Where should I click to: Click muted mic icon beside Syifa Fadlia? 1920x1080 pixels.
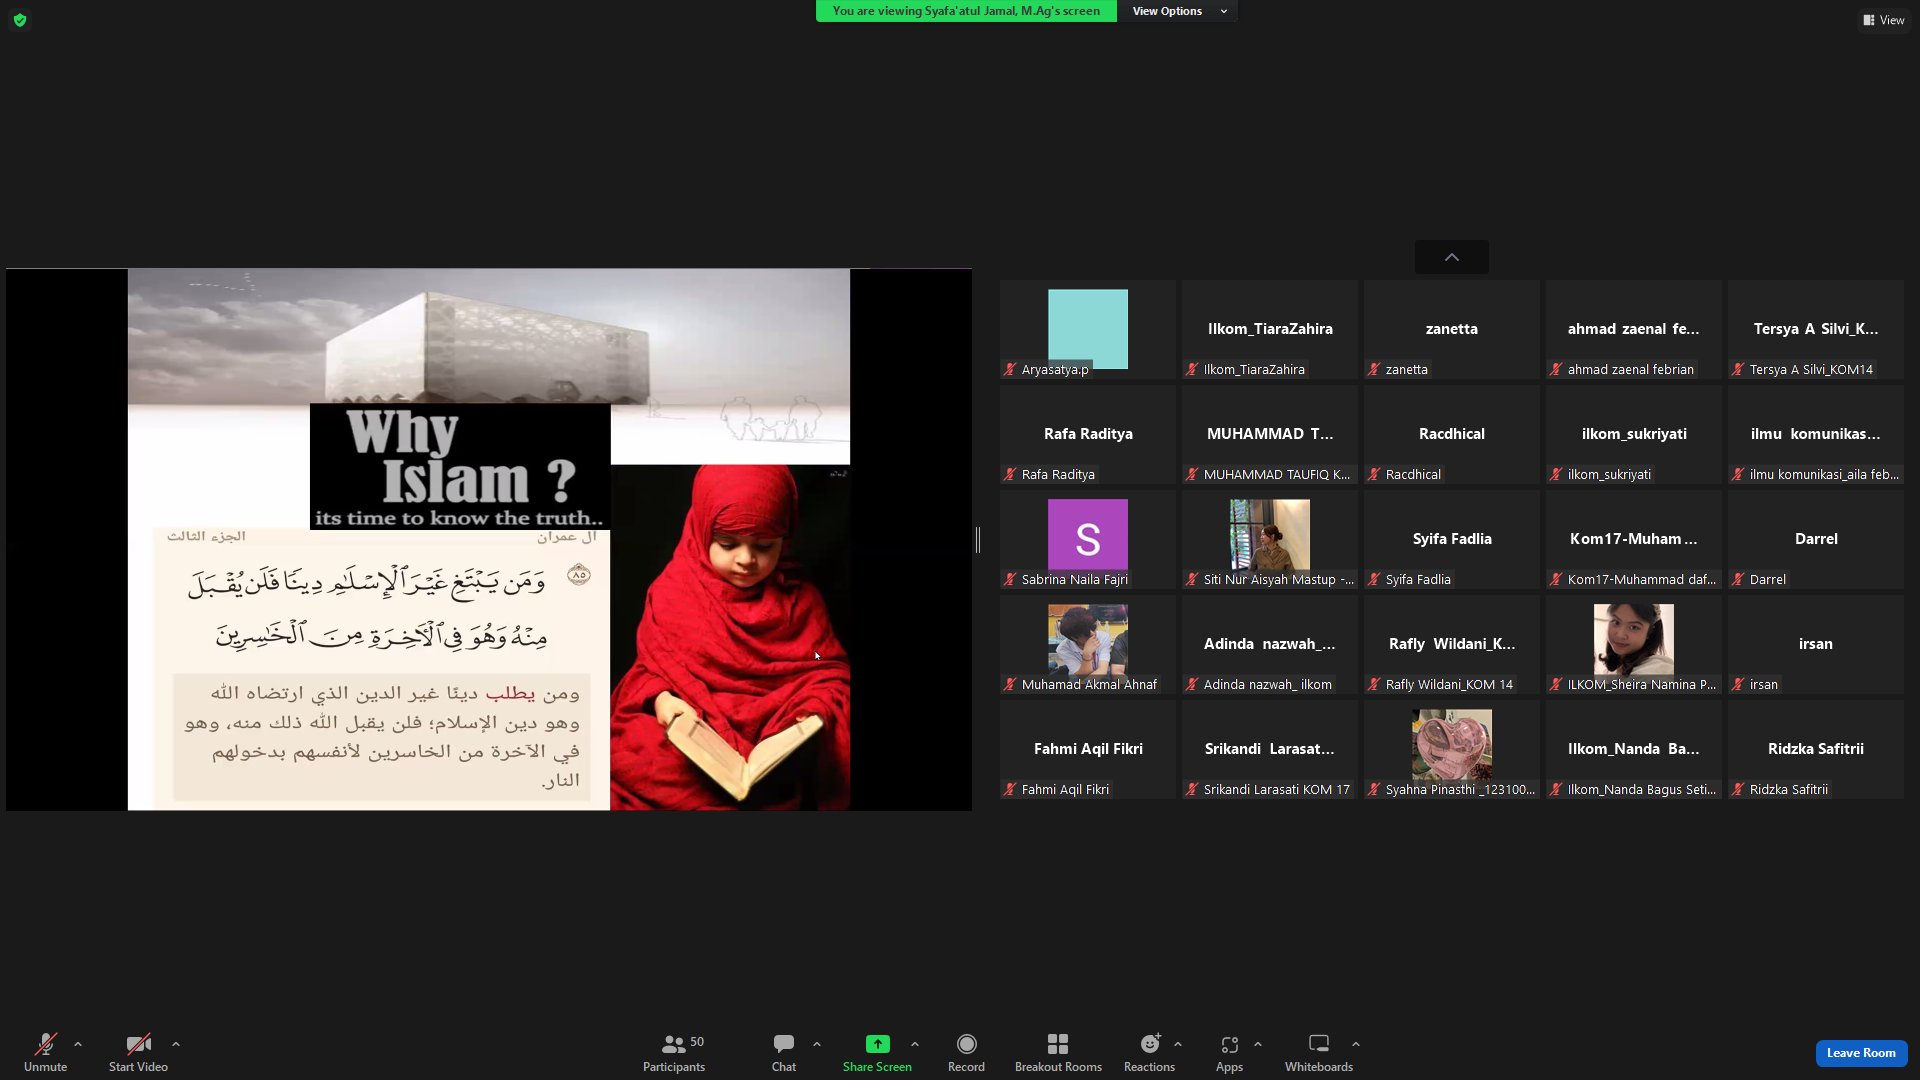[x=1374, y=579]
